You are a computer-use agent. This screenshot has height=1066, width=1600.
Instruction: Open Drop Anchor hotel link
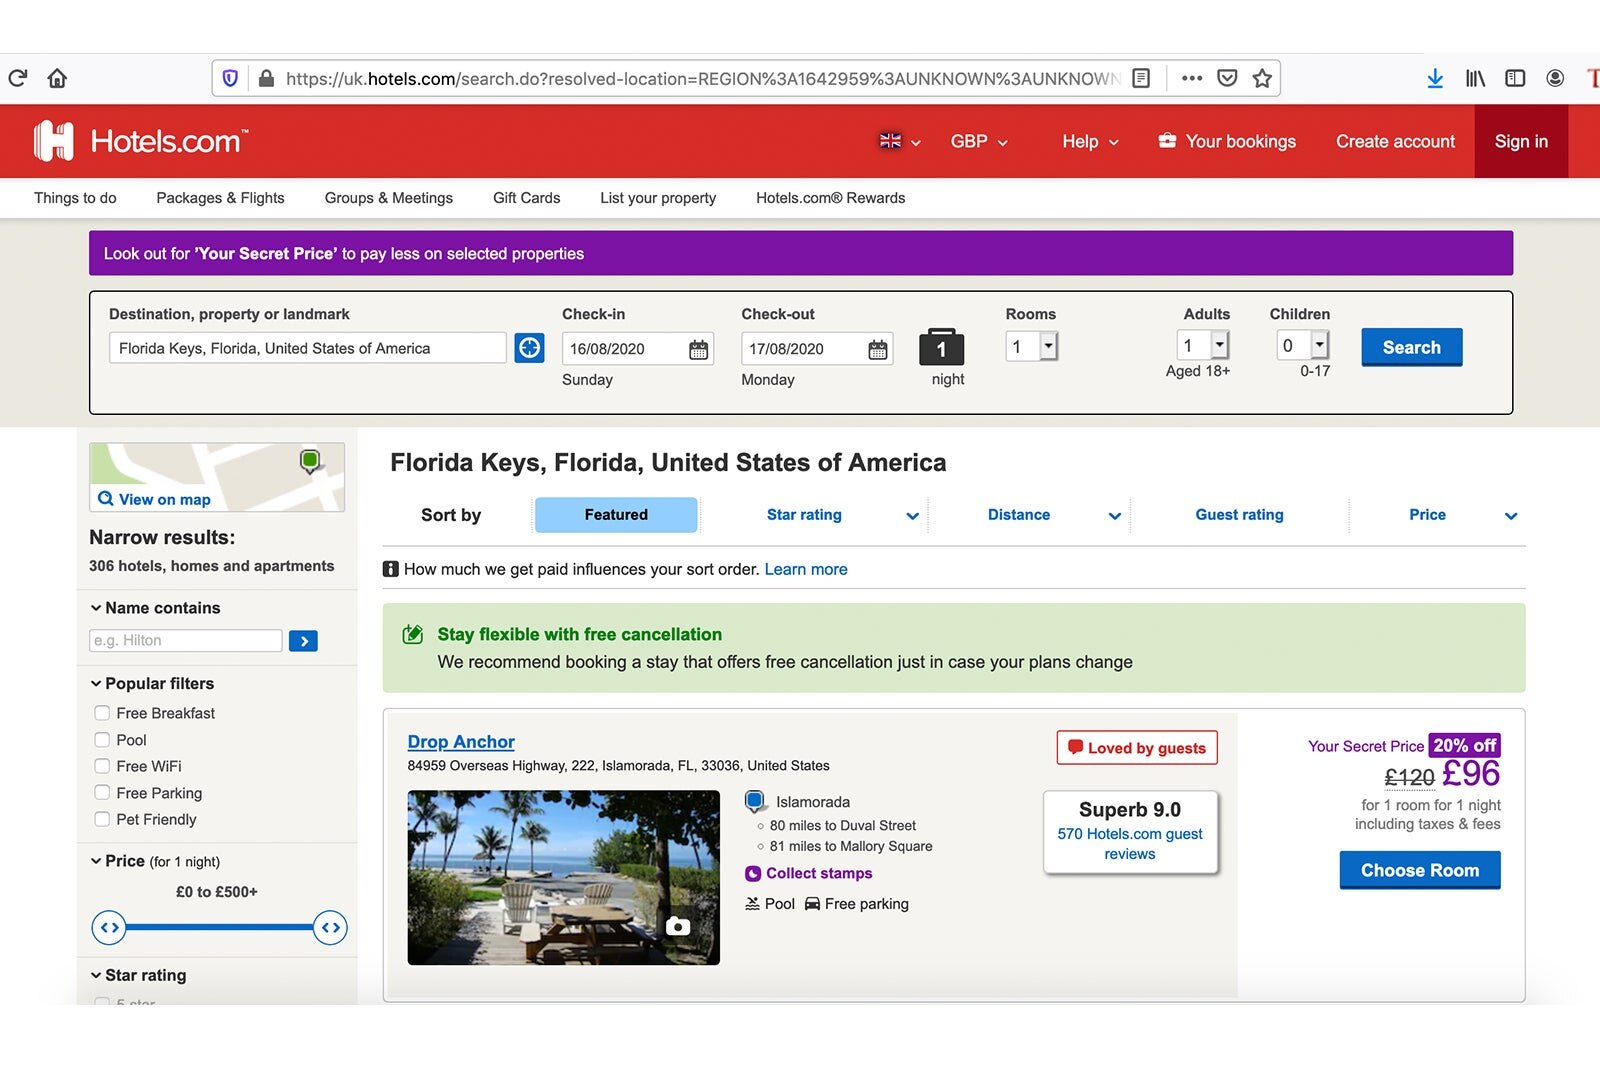461,742
